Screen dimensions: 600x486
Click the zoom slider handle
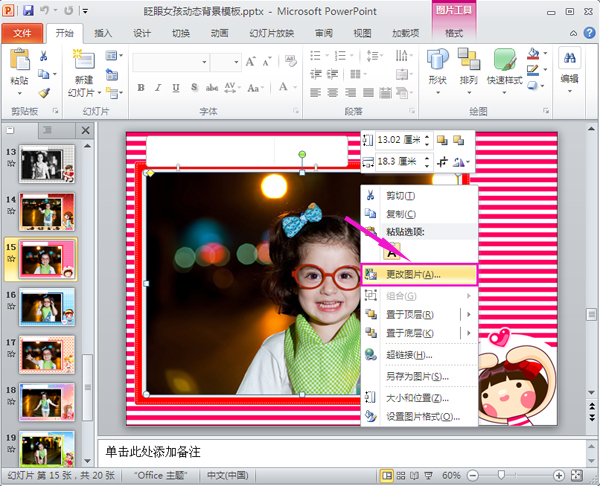[x=501, y=475]
